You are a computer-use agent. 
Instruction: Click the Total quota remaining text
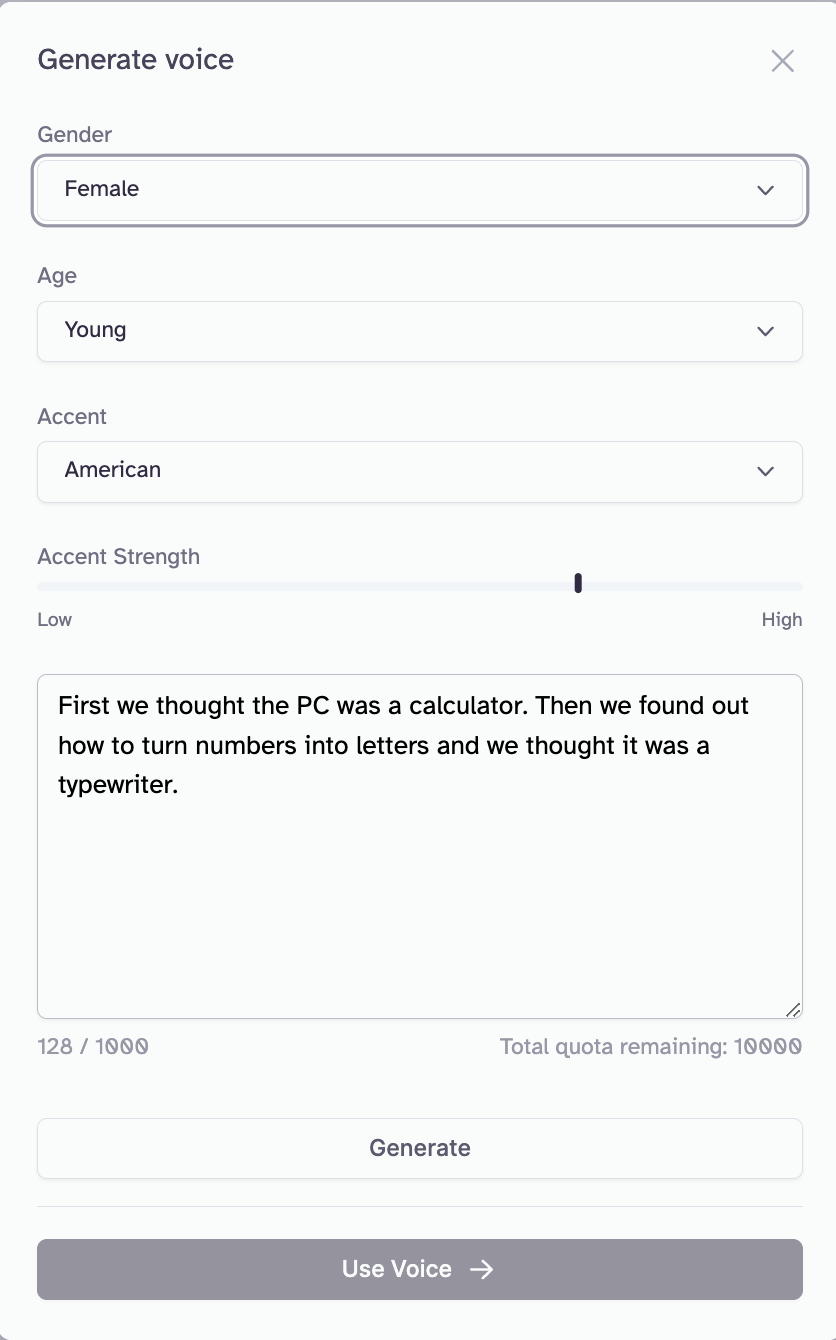click(x=650, y=1047)
